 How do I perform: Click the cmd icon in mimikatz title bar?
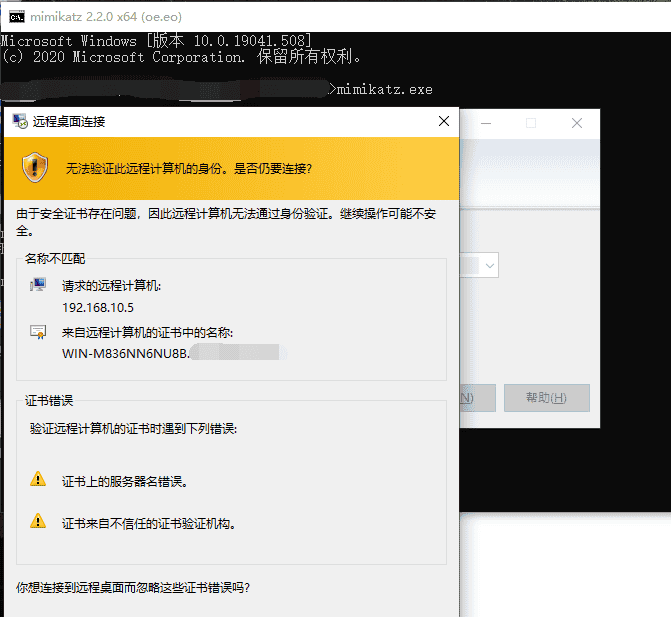coord(17,17)
